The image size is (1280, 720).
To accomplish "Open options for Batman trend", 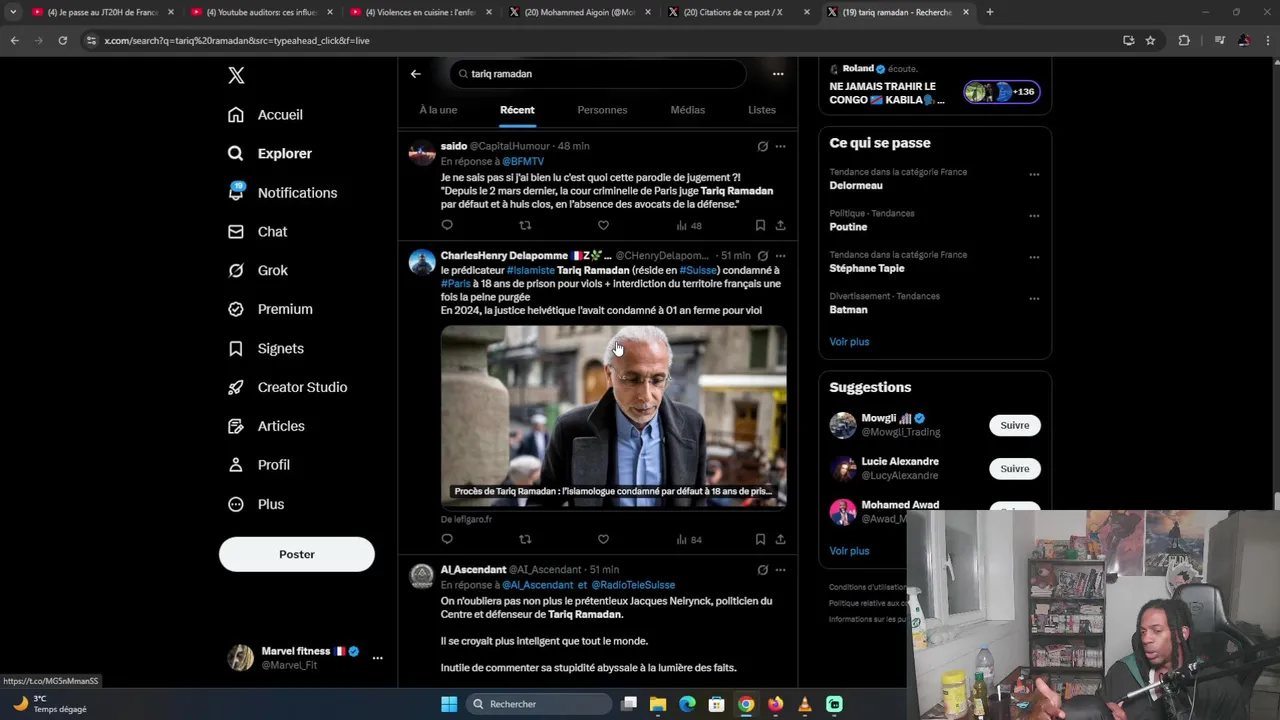I will click(1034, 299).
